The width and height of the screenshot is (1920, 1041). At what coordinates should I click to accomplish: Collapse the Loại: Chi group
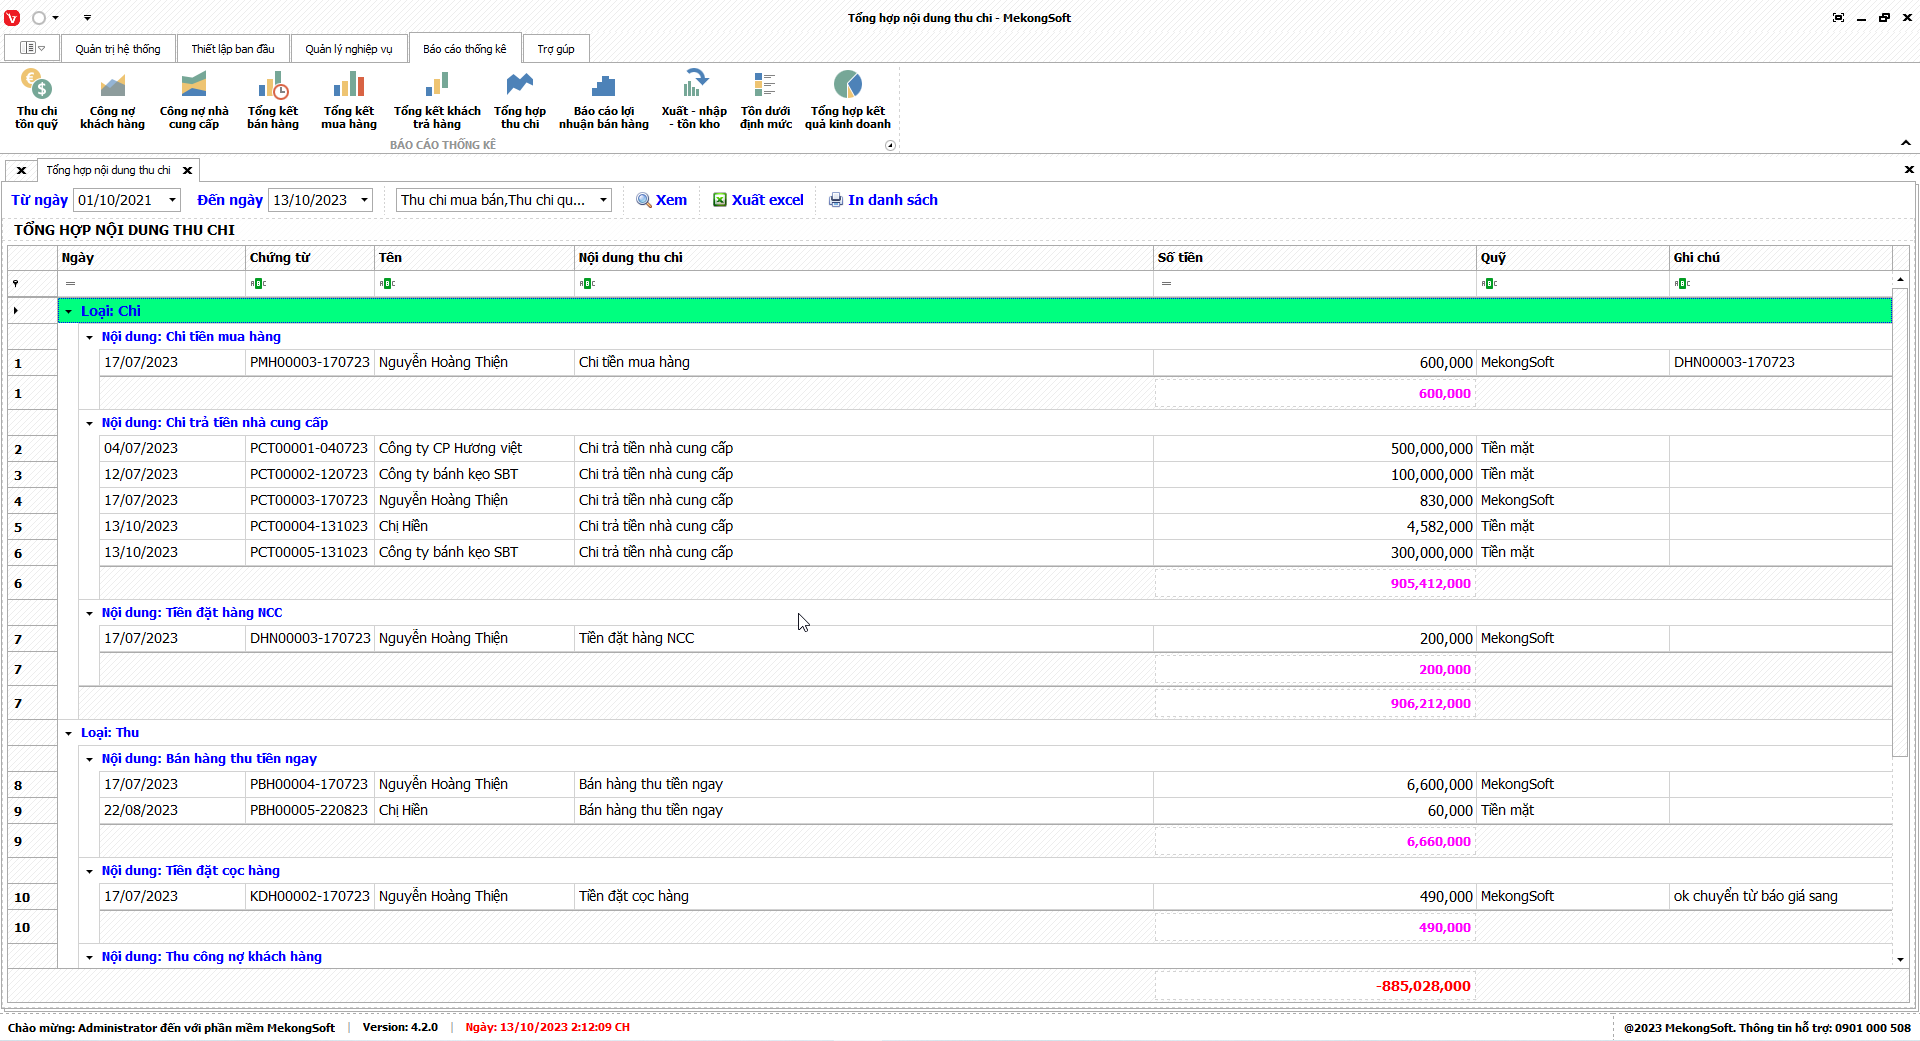(x=69, y=312)
